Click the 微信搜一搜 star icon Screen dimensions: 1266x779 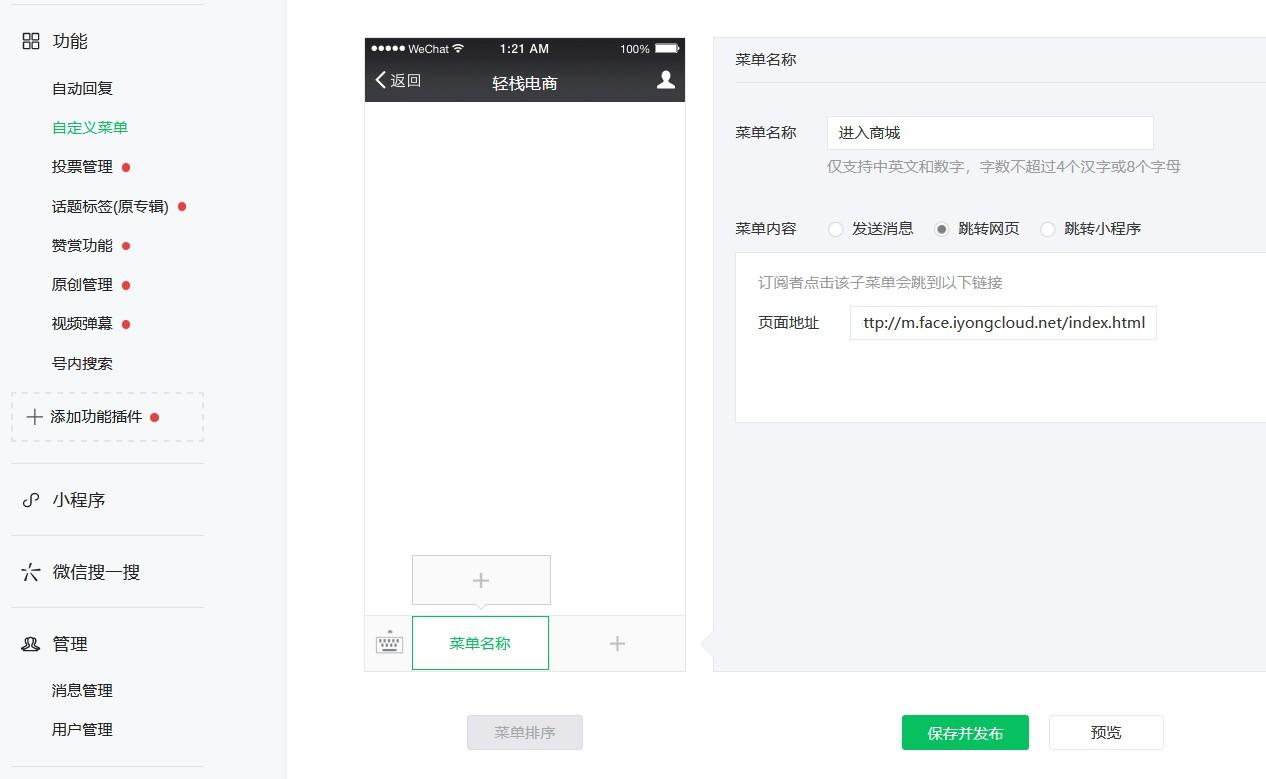coord(31,572)
